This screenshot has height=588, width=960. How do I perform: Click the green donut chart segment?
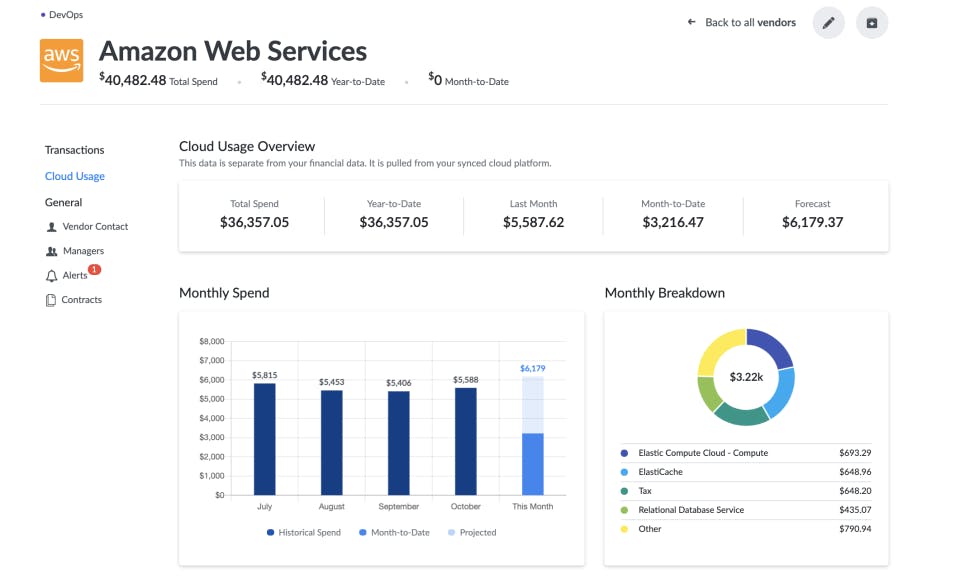pos(707,394)
